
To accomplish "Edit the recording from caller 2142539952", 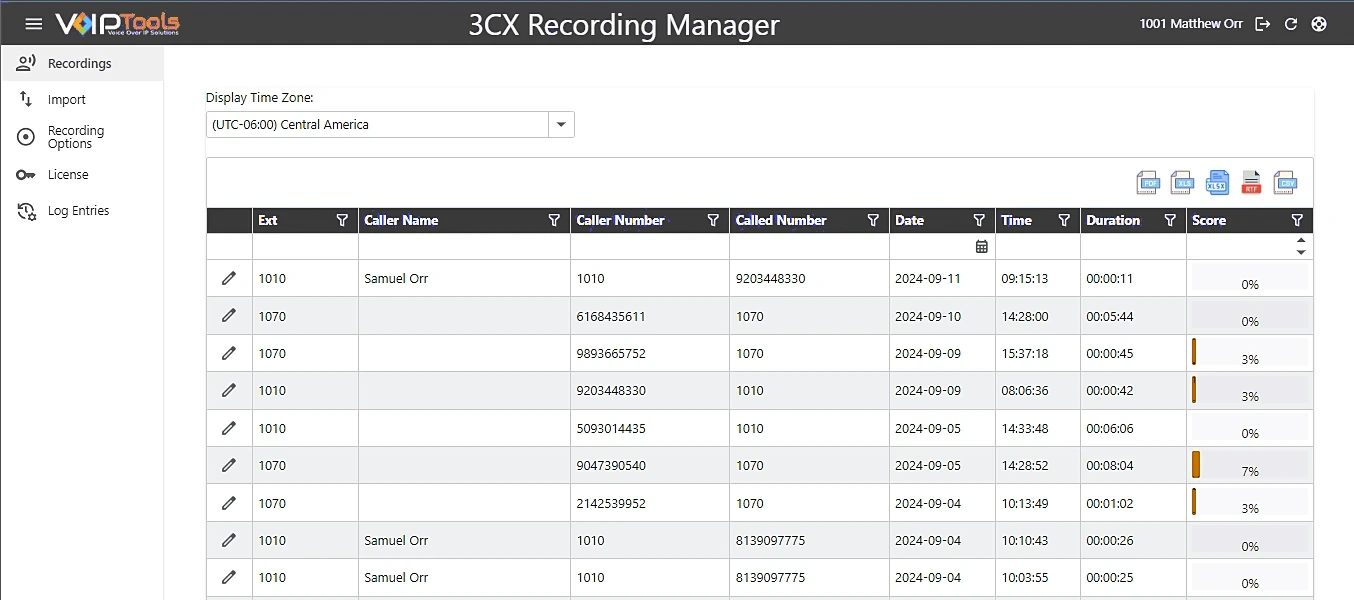I will click(x=229, y=503).
